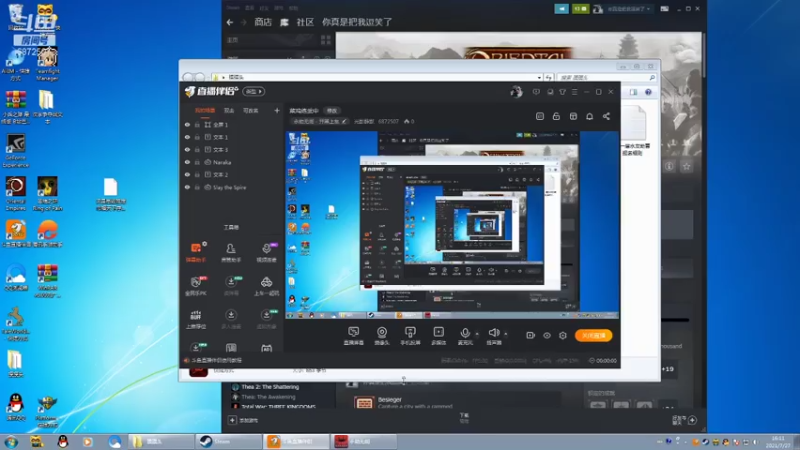800x450 pixels.
Task: Open the Steam account name dropdown
Action: click(628, 9)
